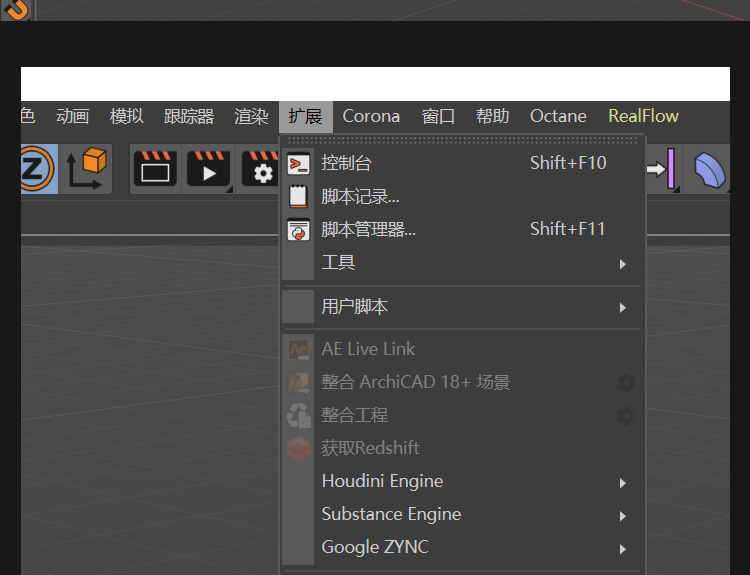
Task: Click the AE Live Link icon
Action: coord(298,350)
